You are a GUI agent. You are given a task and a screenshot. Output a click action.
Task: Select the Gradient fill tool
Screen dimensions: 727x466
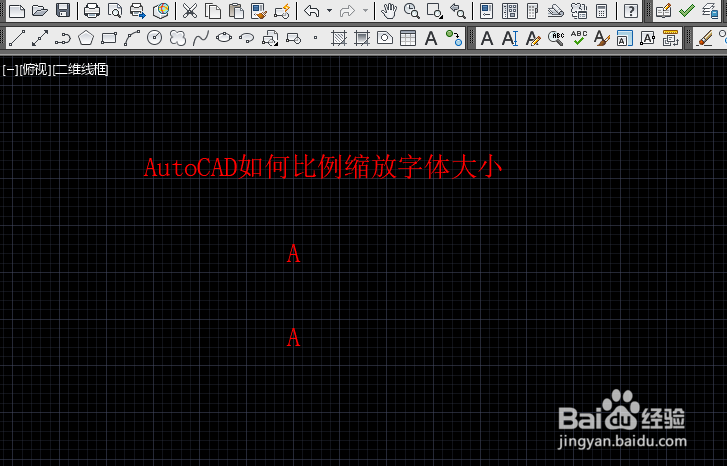[x=362, y=38]
